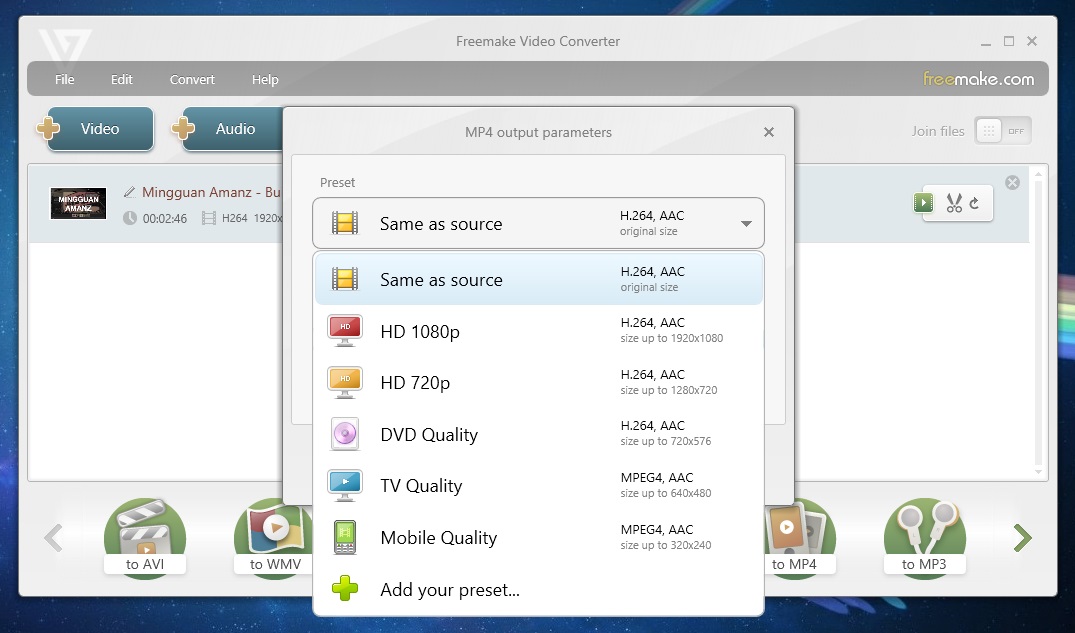Click the green plus Add preset icon
Viewport: 1075px width, 633px height.
point(345,588)
